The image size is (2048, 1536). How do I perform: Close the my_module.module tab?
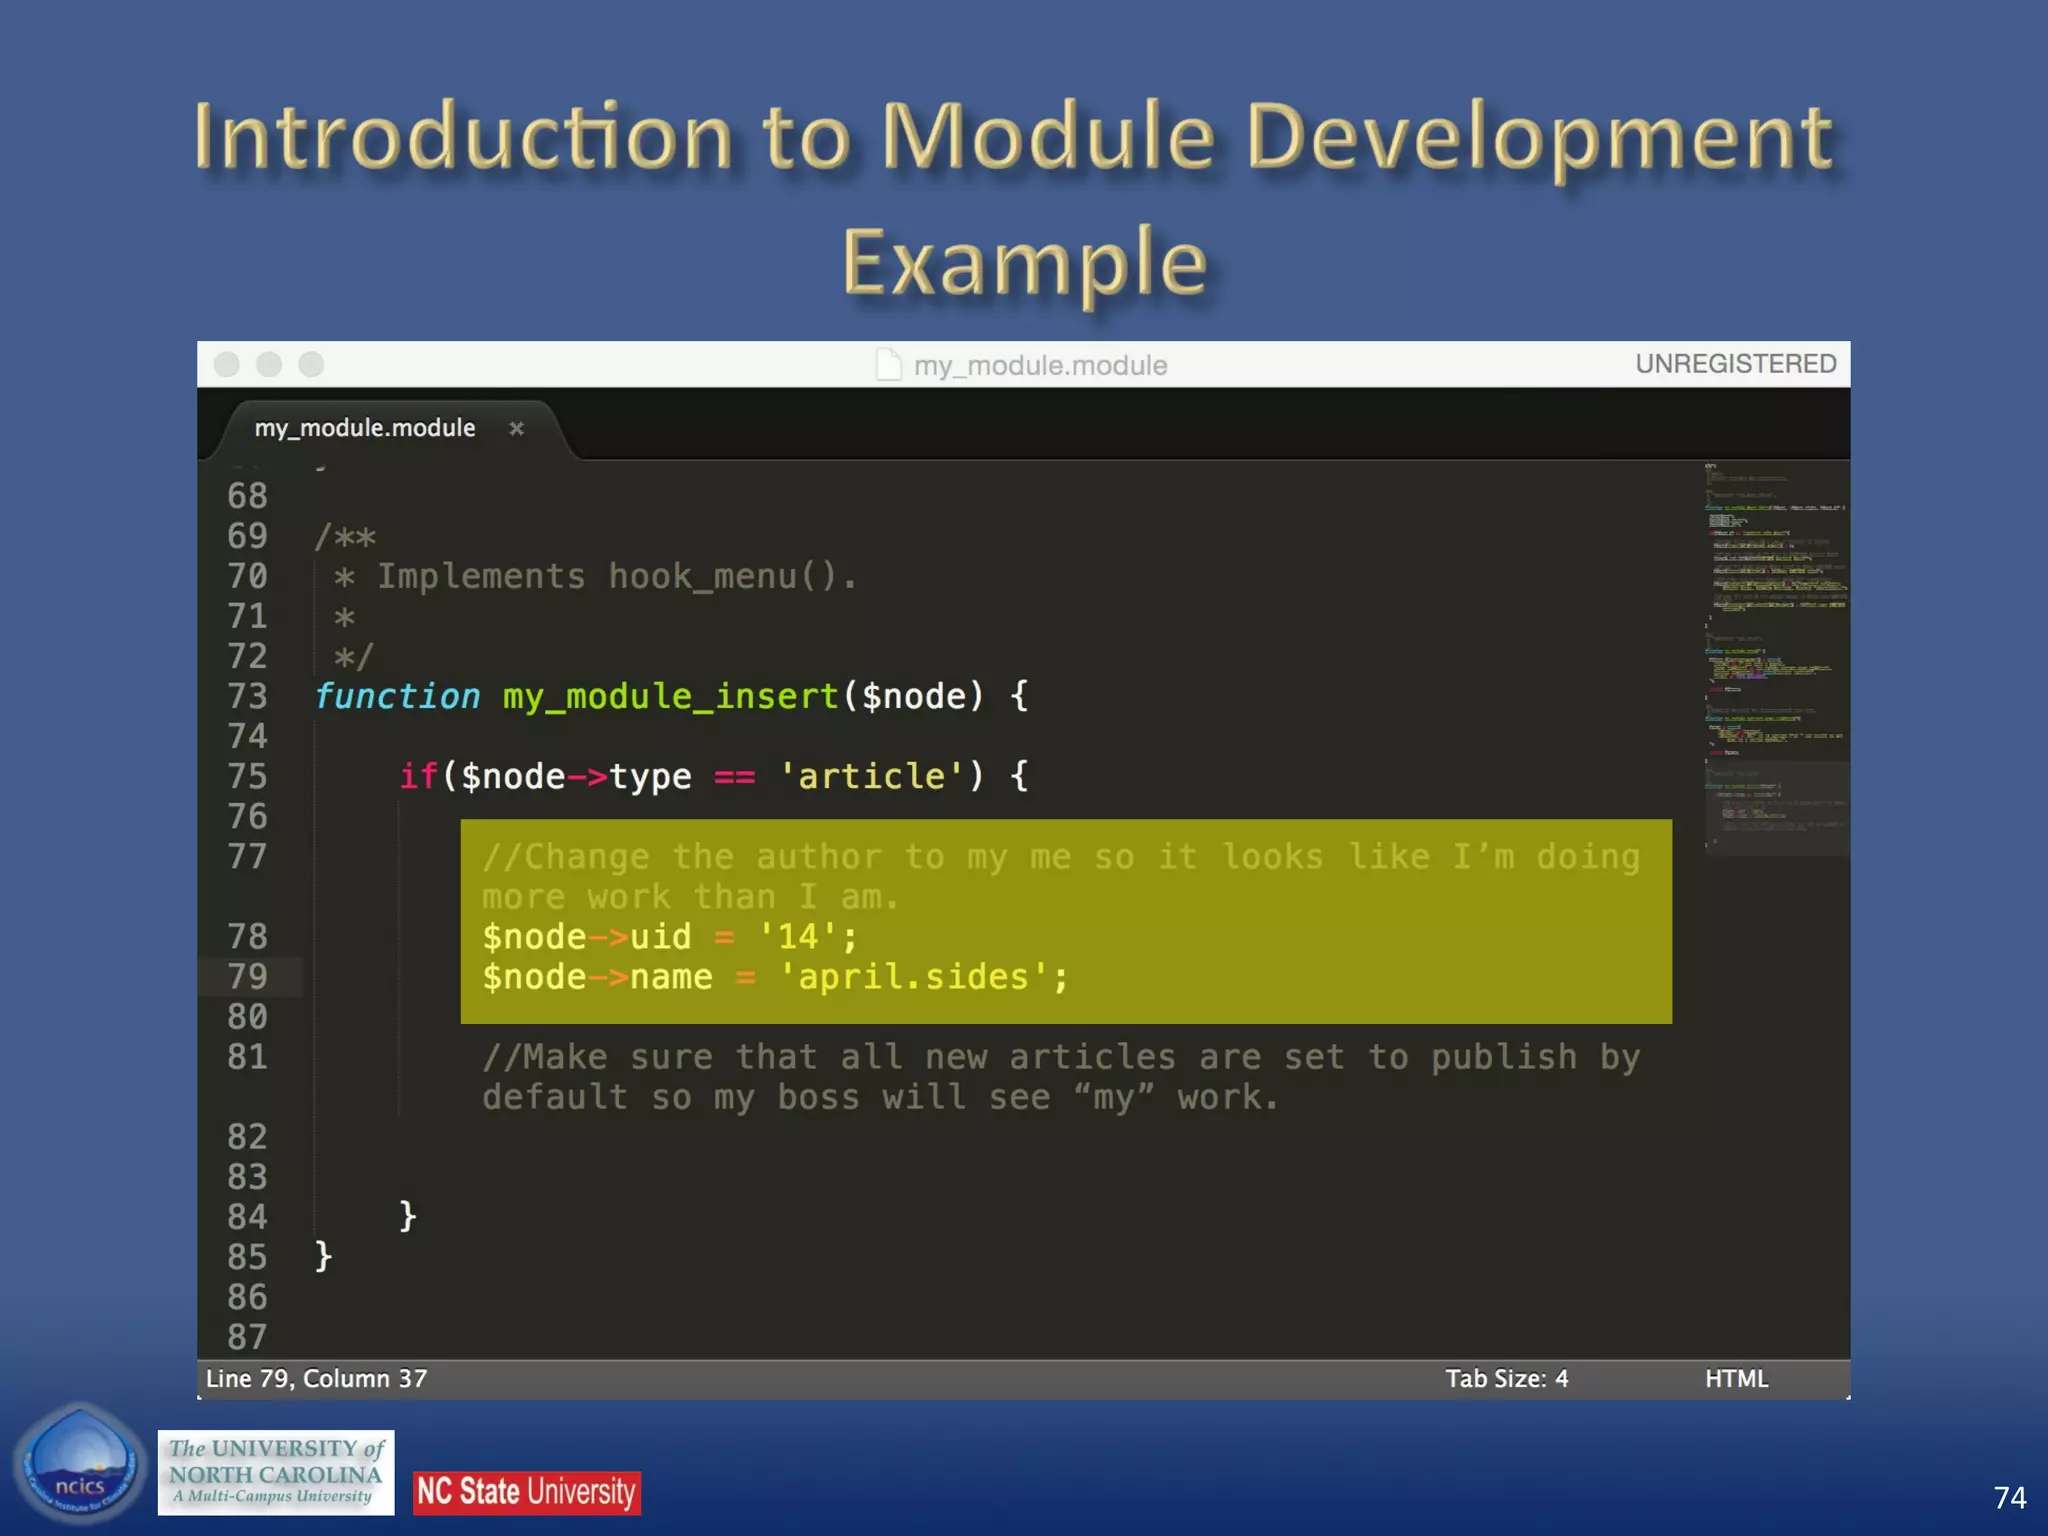click(516, 429)
